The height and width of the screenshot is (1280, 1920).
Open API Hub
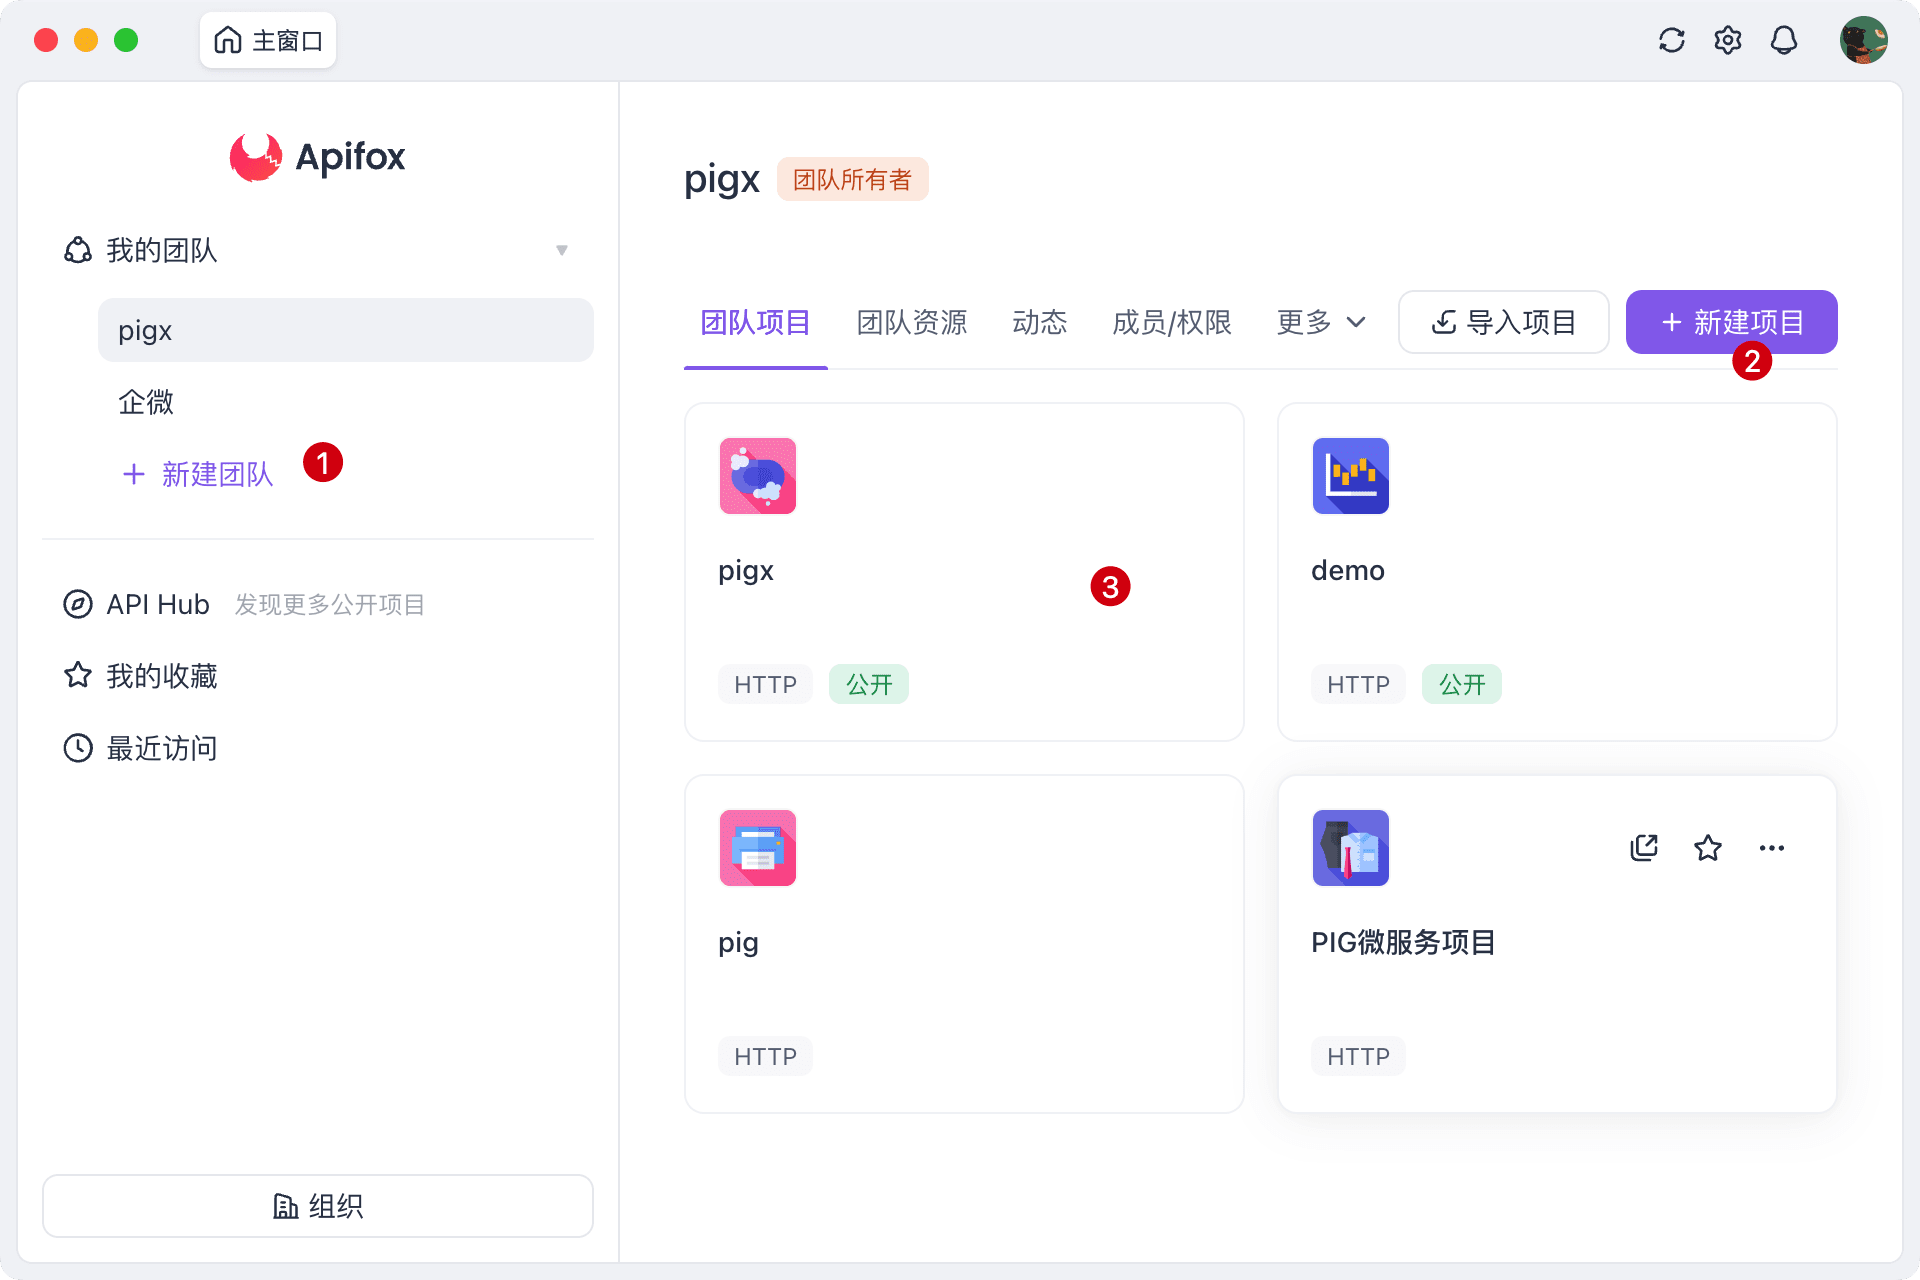[x=158, y=604]
